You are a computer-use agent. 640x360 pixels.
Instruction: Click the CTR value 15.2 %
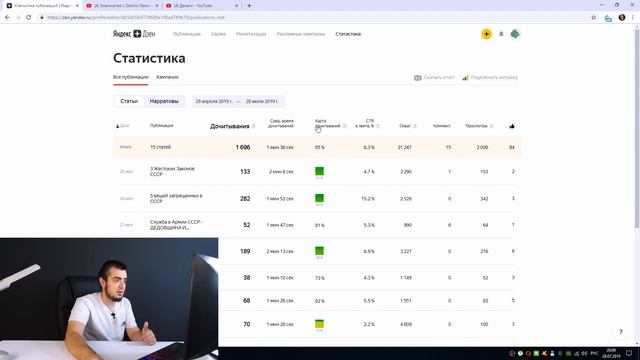[368, 199]
